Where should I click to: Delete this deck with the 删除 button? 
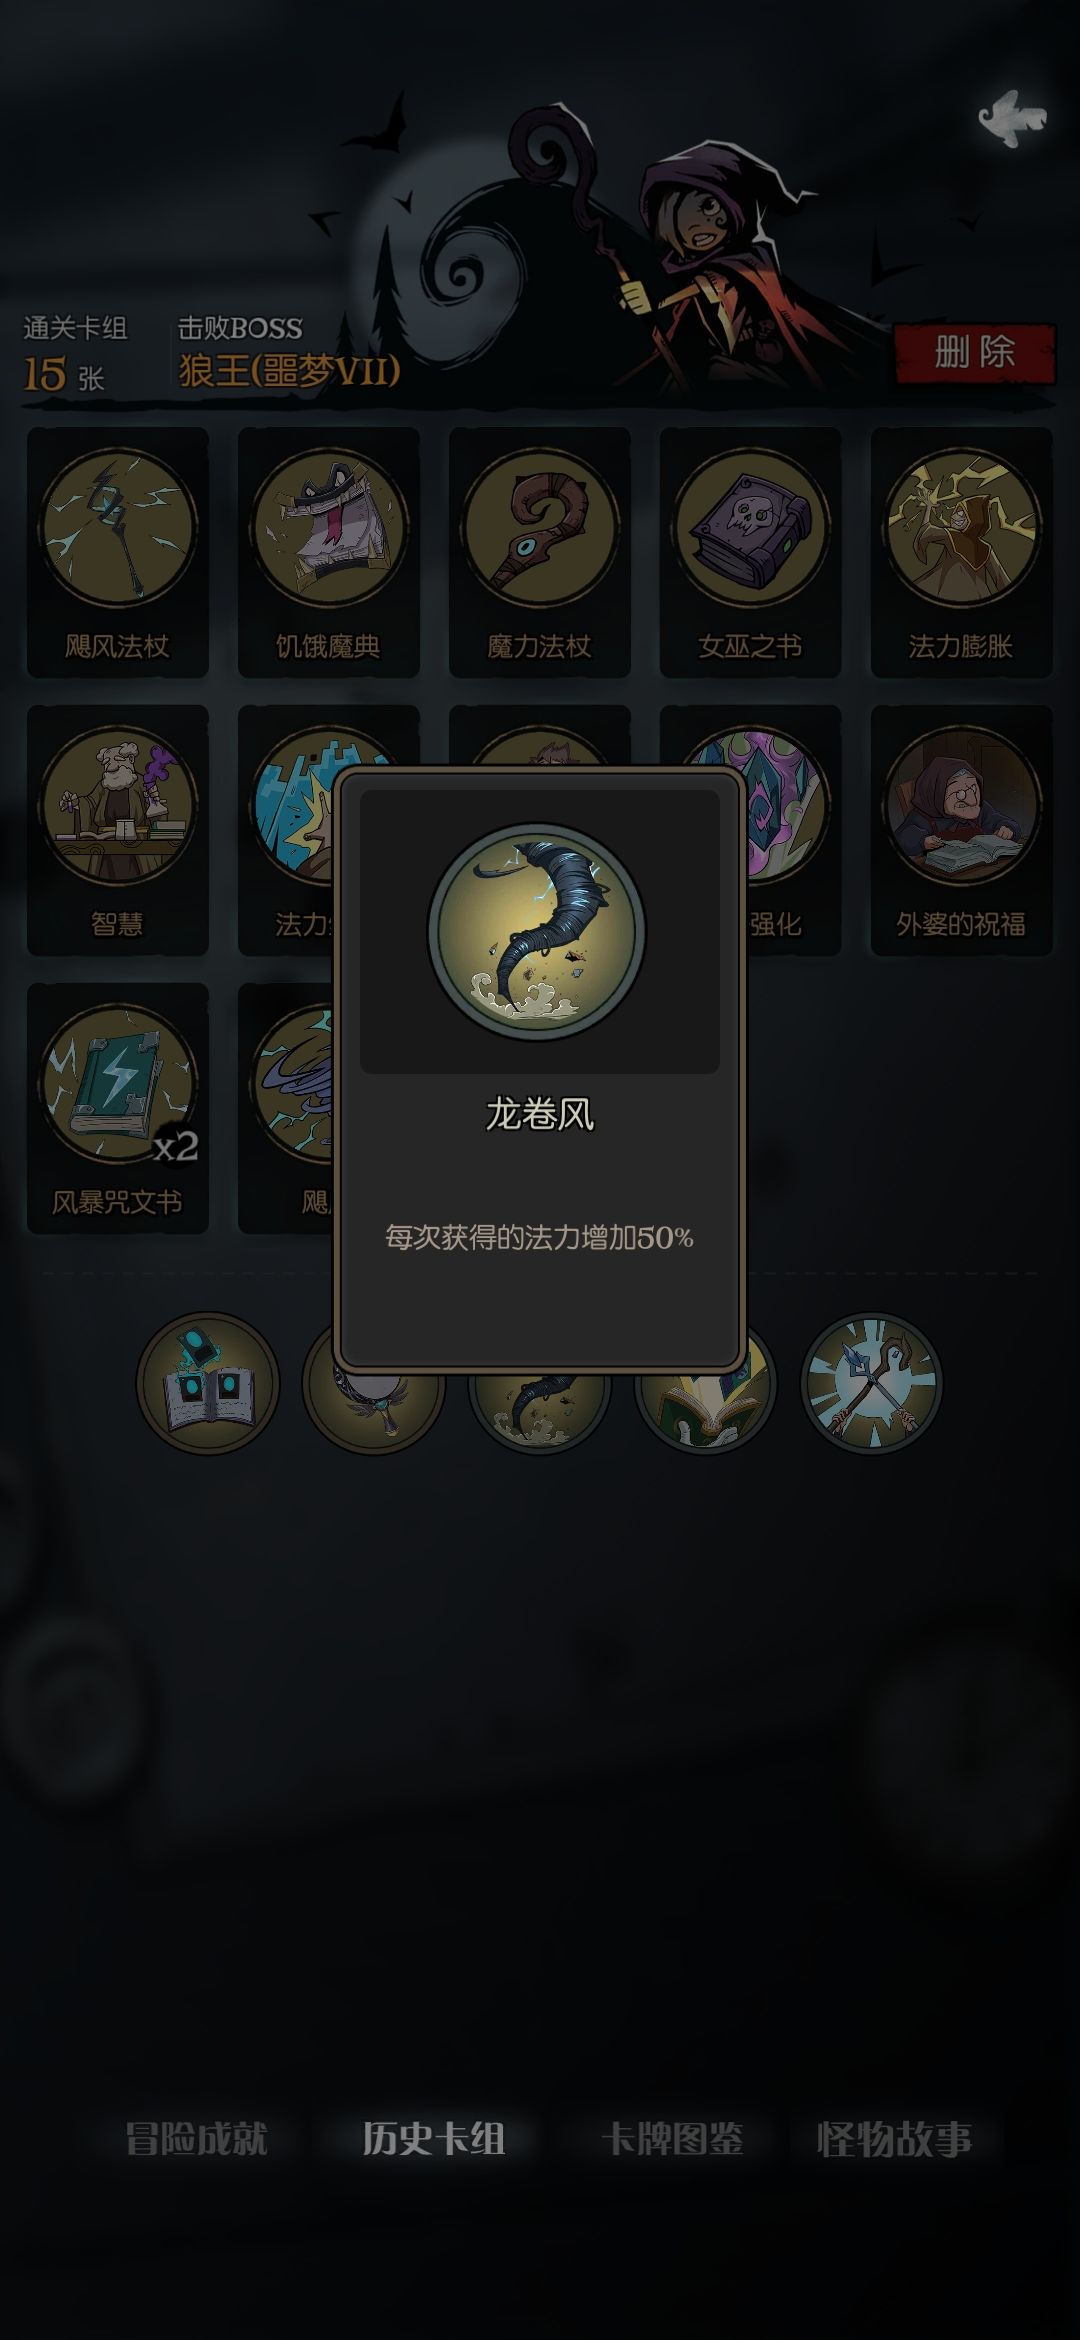(974, 352)
